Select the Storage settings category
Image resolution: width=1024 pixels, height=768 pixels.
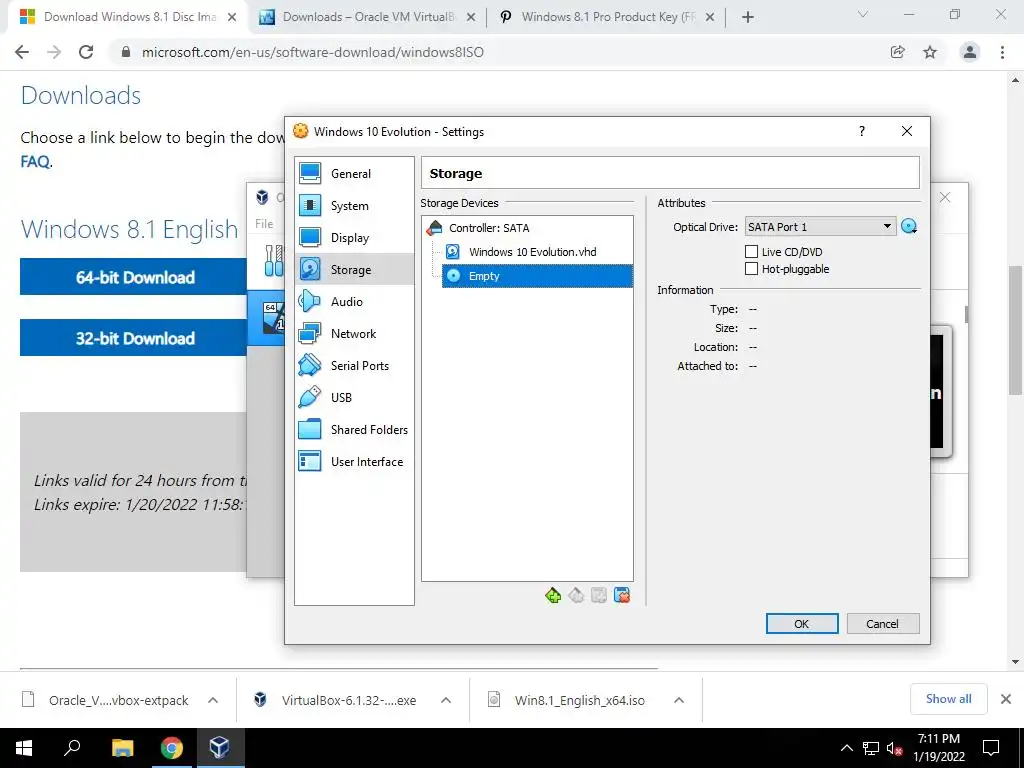pos(354,269)
